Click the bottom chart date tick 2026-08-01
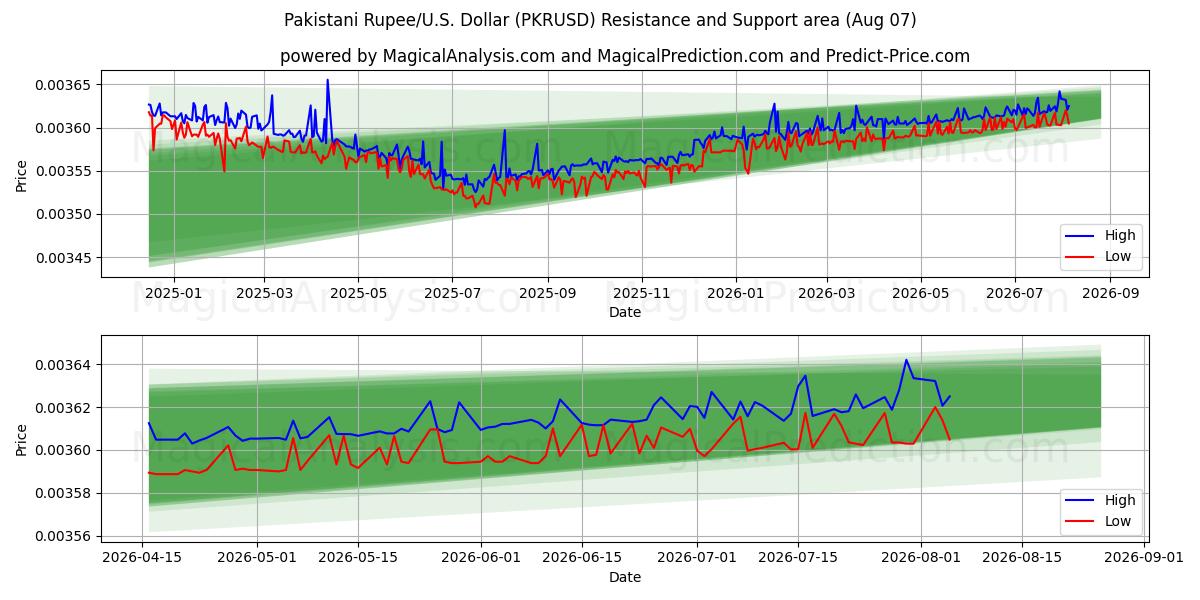This screenshot has width=1200, height=600. point(921,558)
